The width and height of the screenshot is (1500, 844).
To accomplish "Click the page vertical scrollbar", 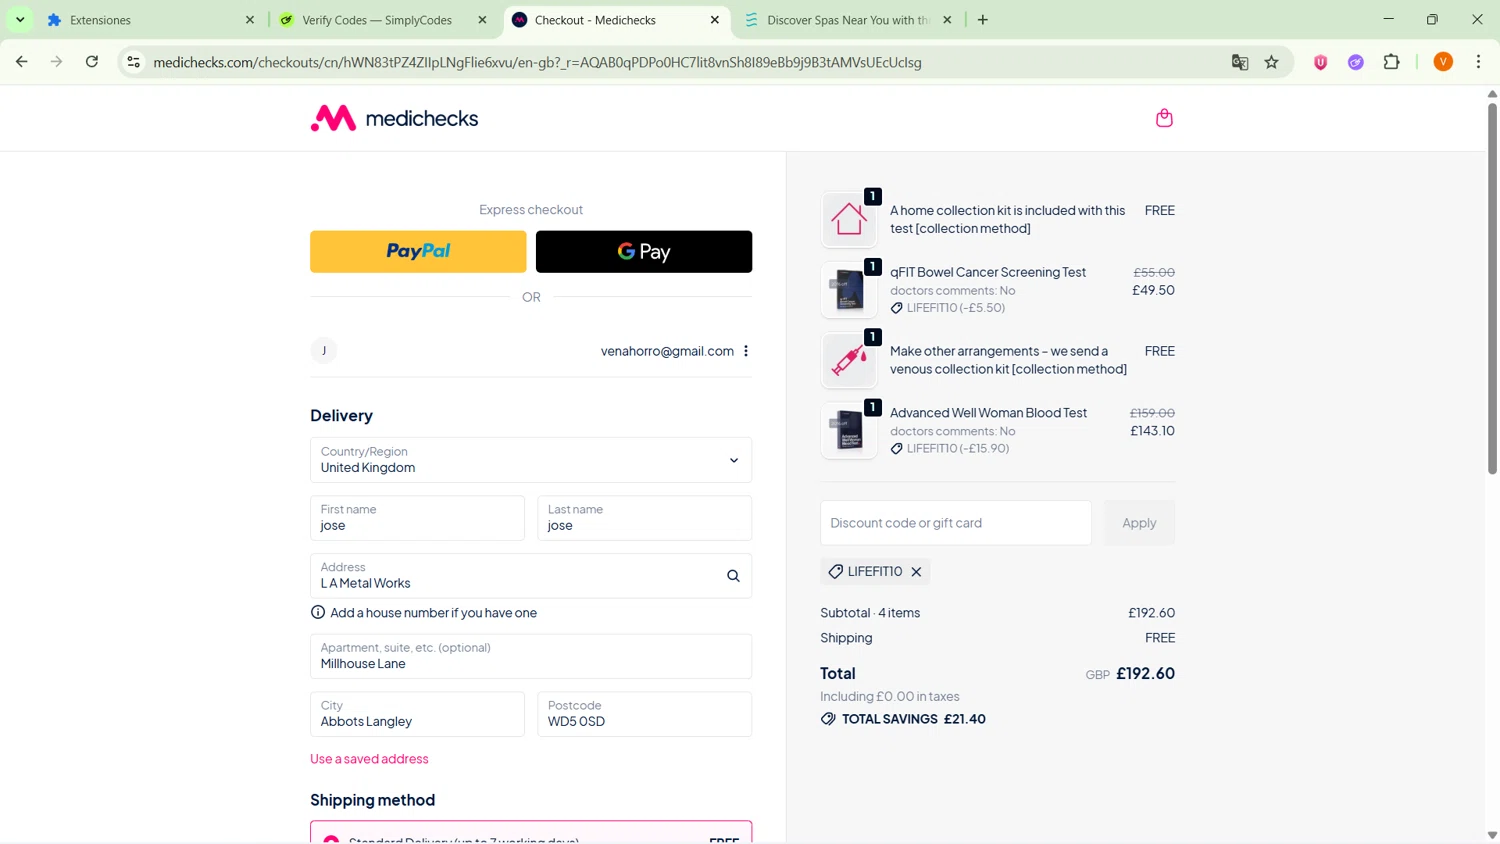I will click(1492, 287).
